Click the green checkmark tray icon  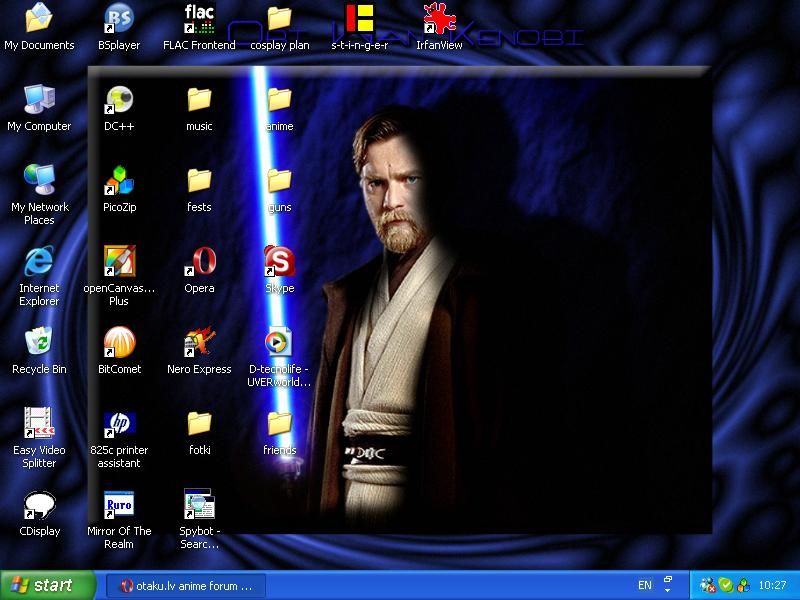point(725,585)
